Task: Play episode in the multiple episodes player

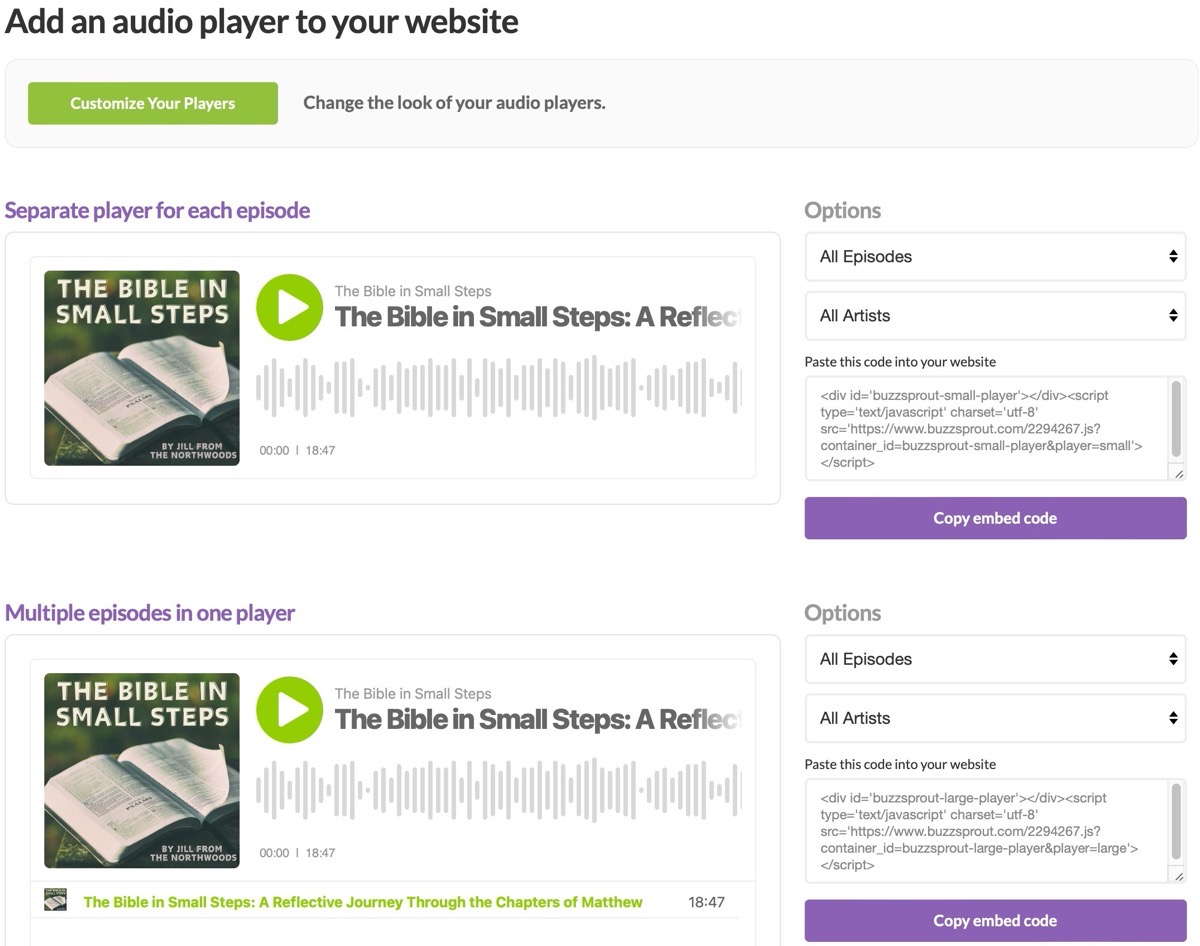Action: coord(289,710)
